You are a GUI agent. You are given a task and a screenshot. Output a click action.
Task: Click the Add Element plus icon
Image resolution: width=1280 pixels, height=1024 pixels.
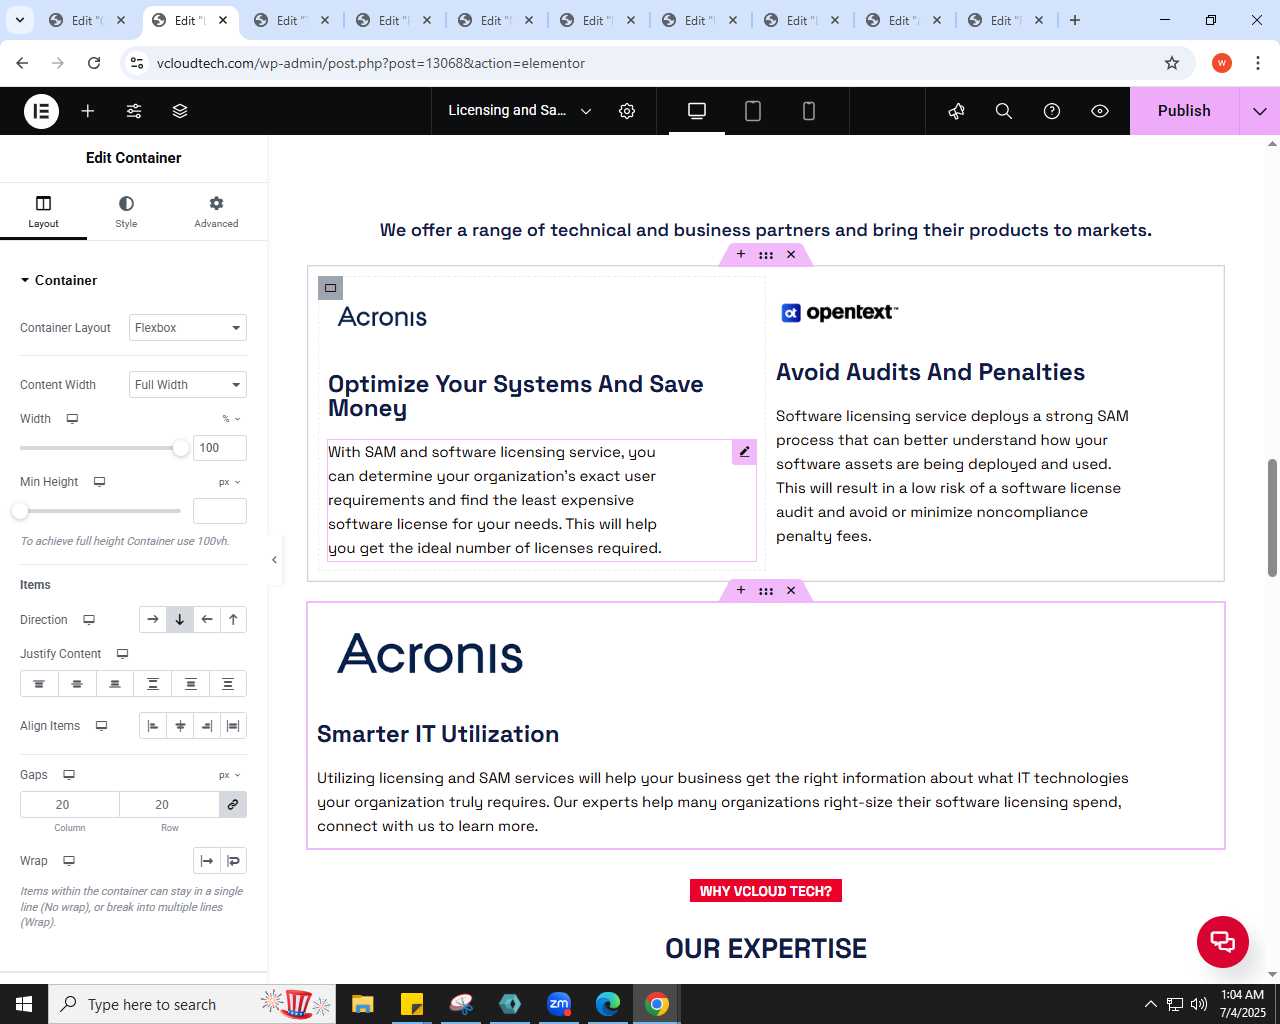(x=88, y=111)
